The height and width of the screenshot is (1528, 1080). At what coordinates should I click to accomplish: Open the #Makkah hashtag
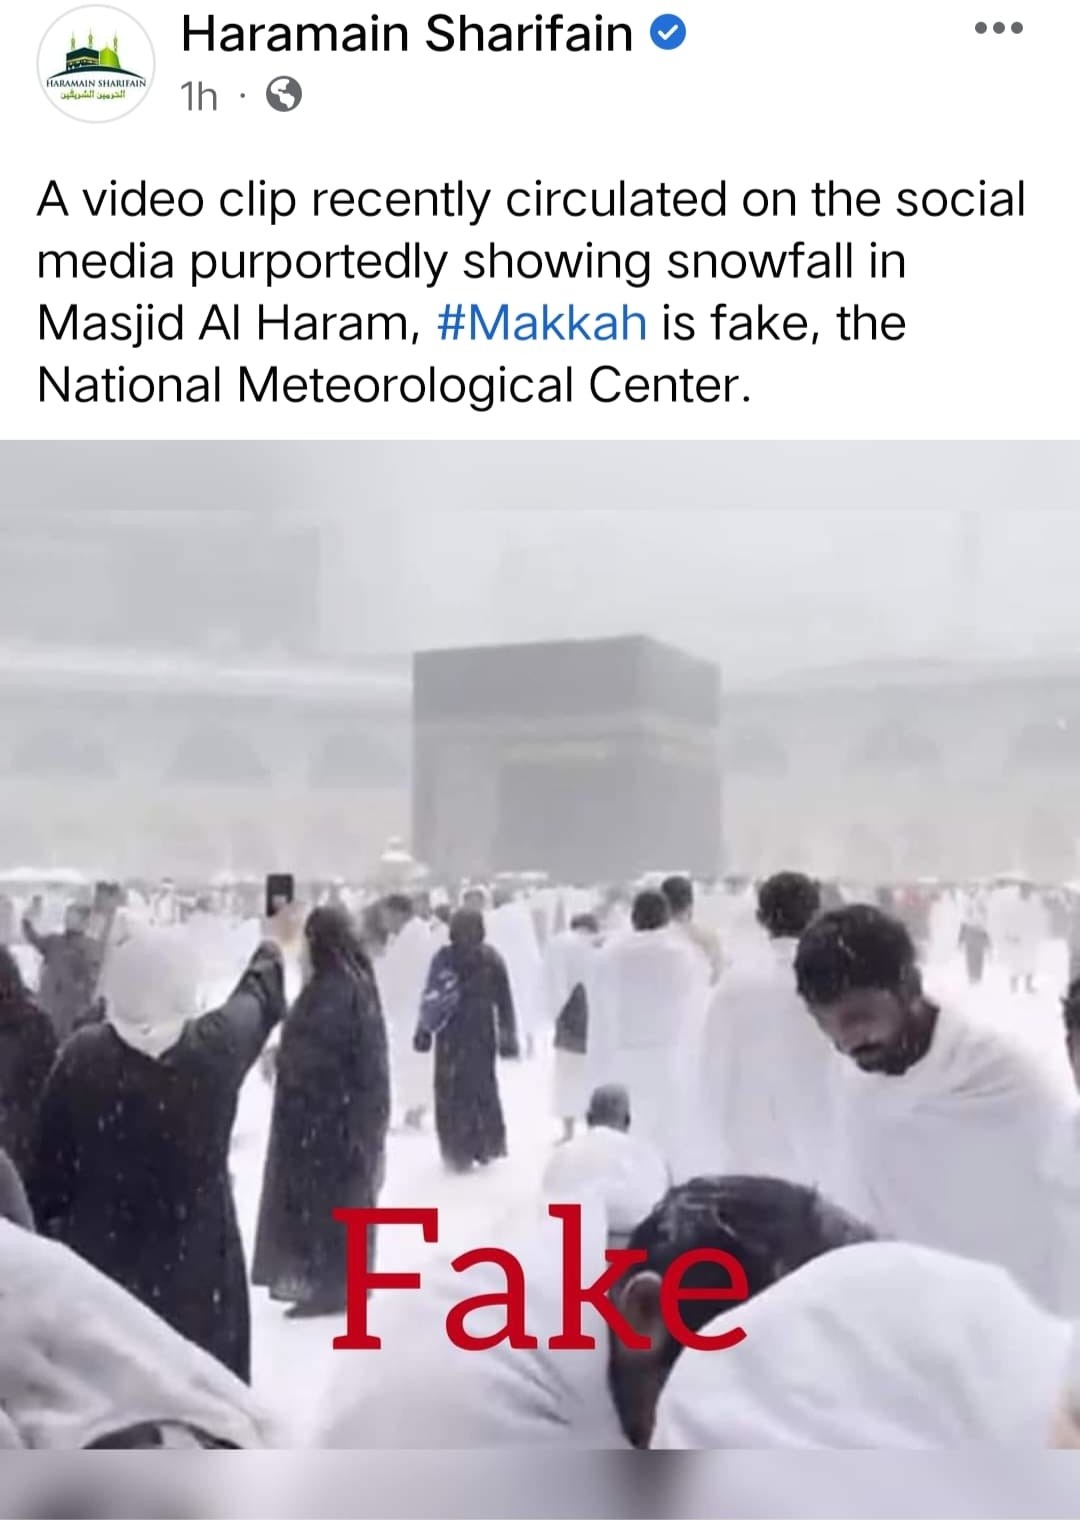(x=543, y=323)
